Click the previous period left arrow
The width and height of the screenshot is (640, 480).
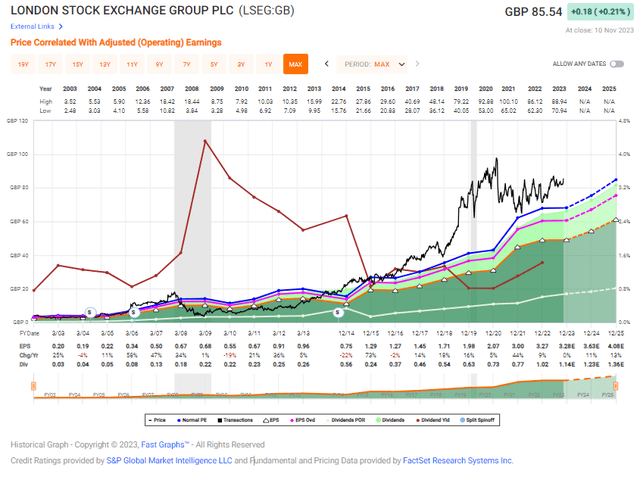[327, 64]
